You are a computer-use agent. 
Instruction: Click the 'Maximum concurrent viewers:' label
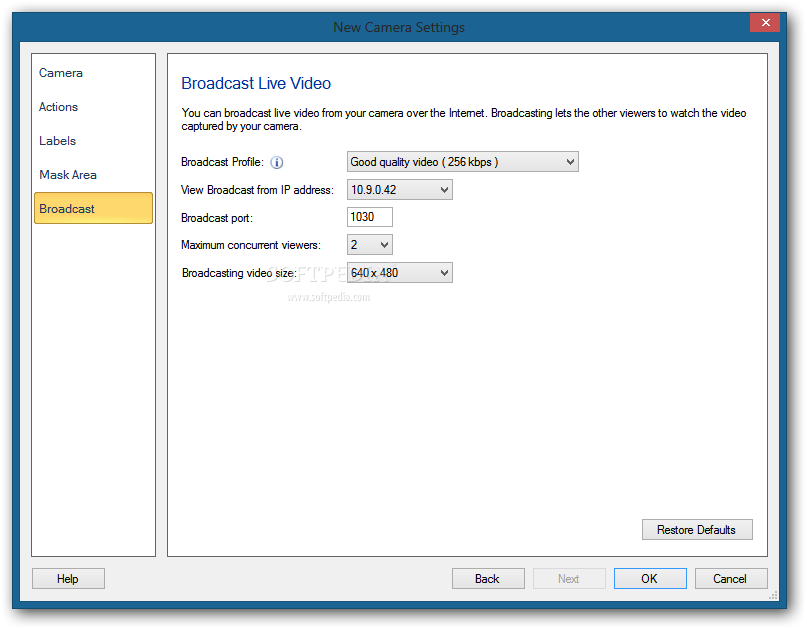pos(251,245)
